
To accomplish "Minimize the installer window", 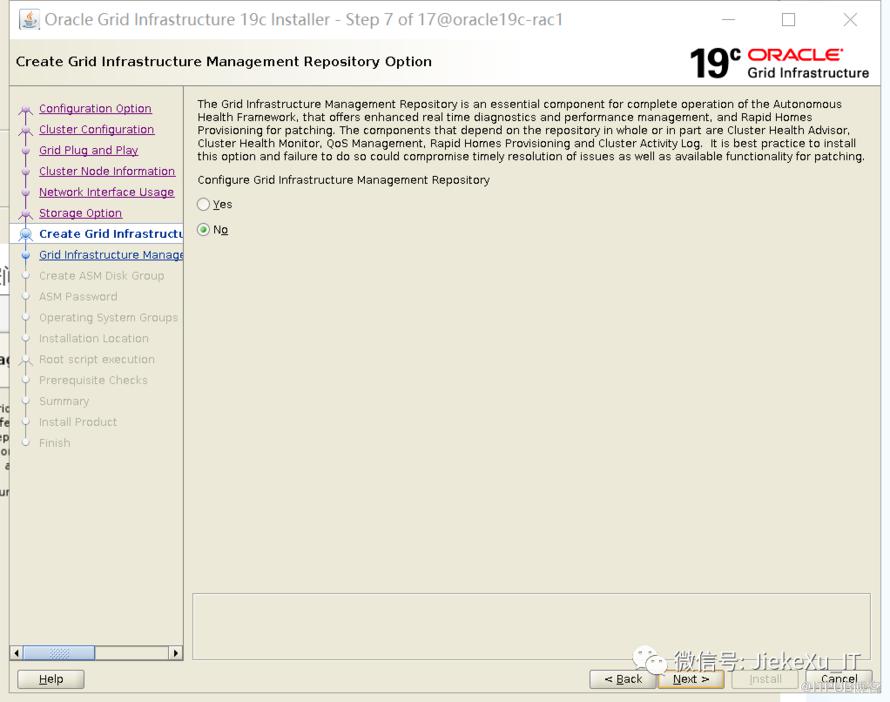I will [x=728, y=20].
